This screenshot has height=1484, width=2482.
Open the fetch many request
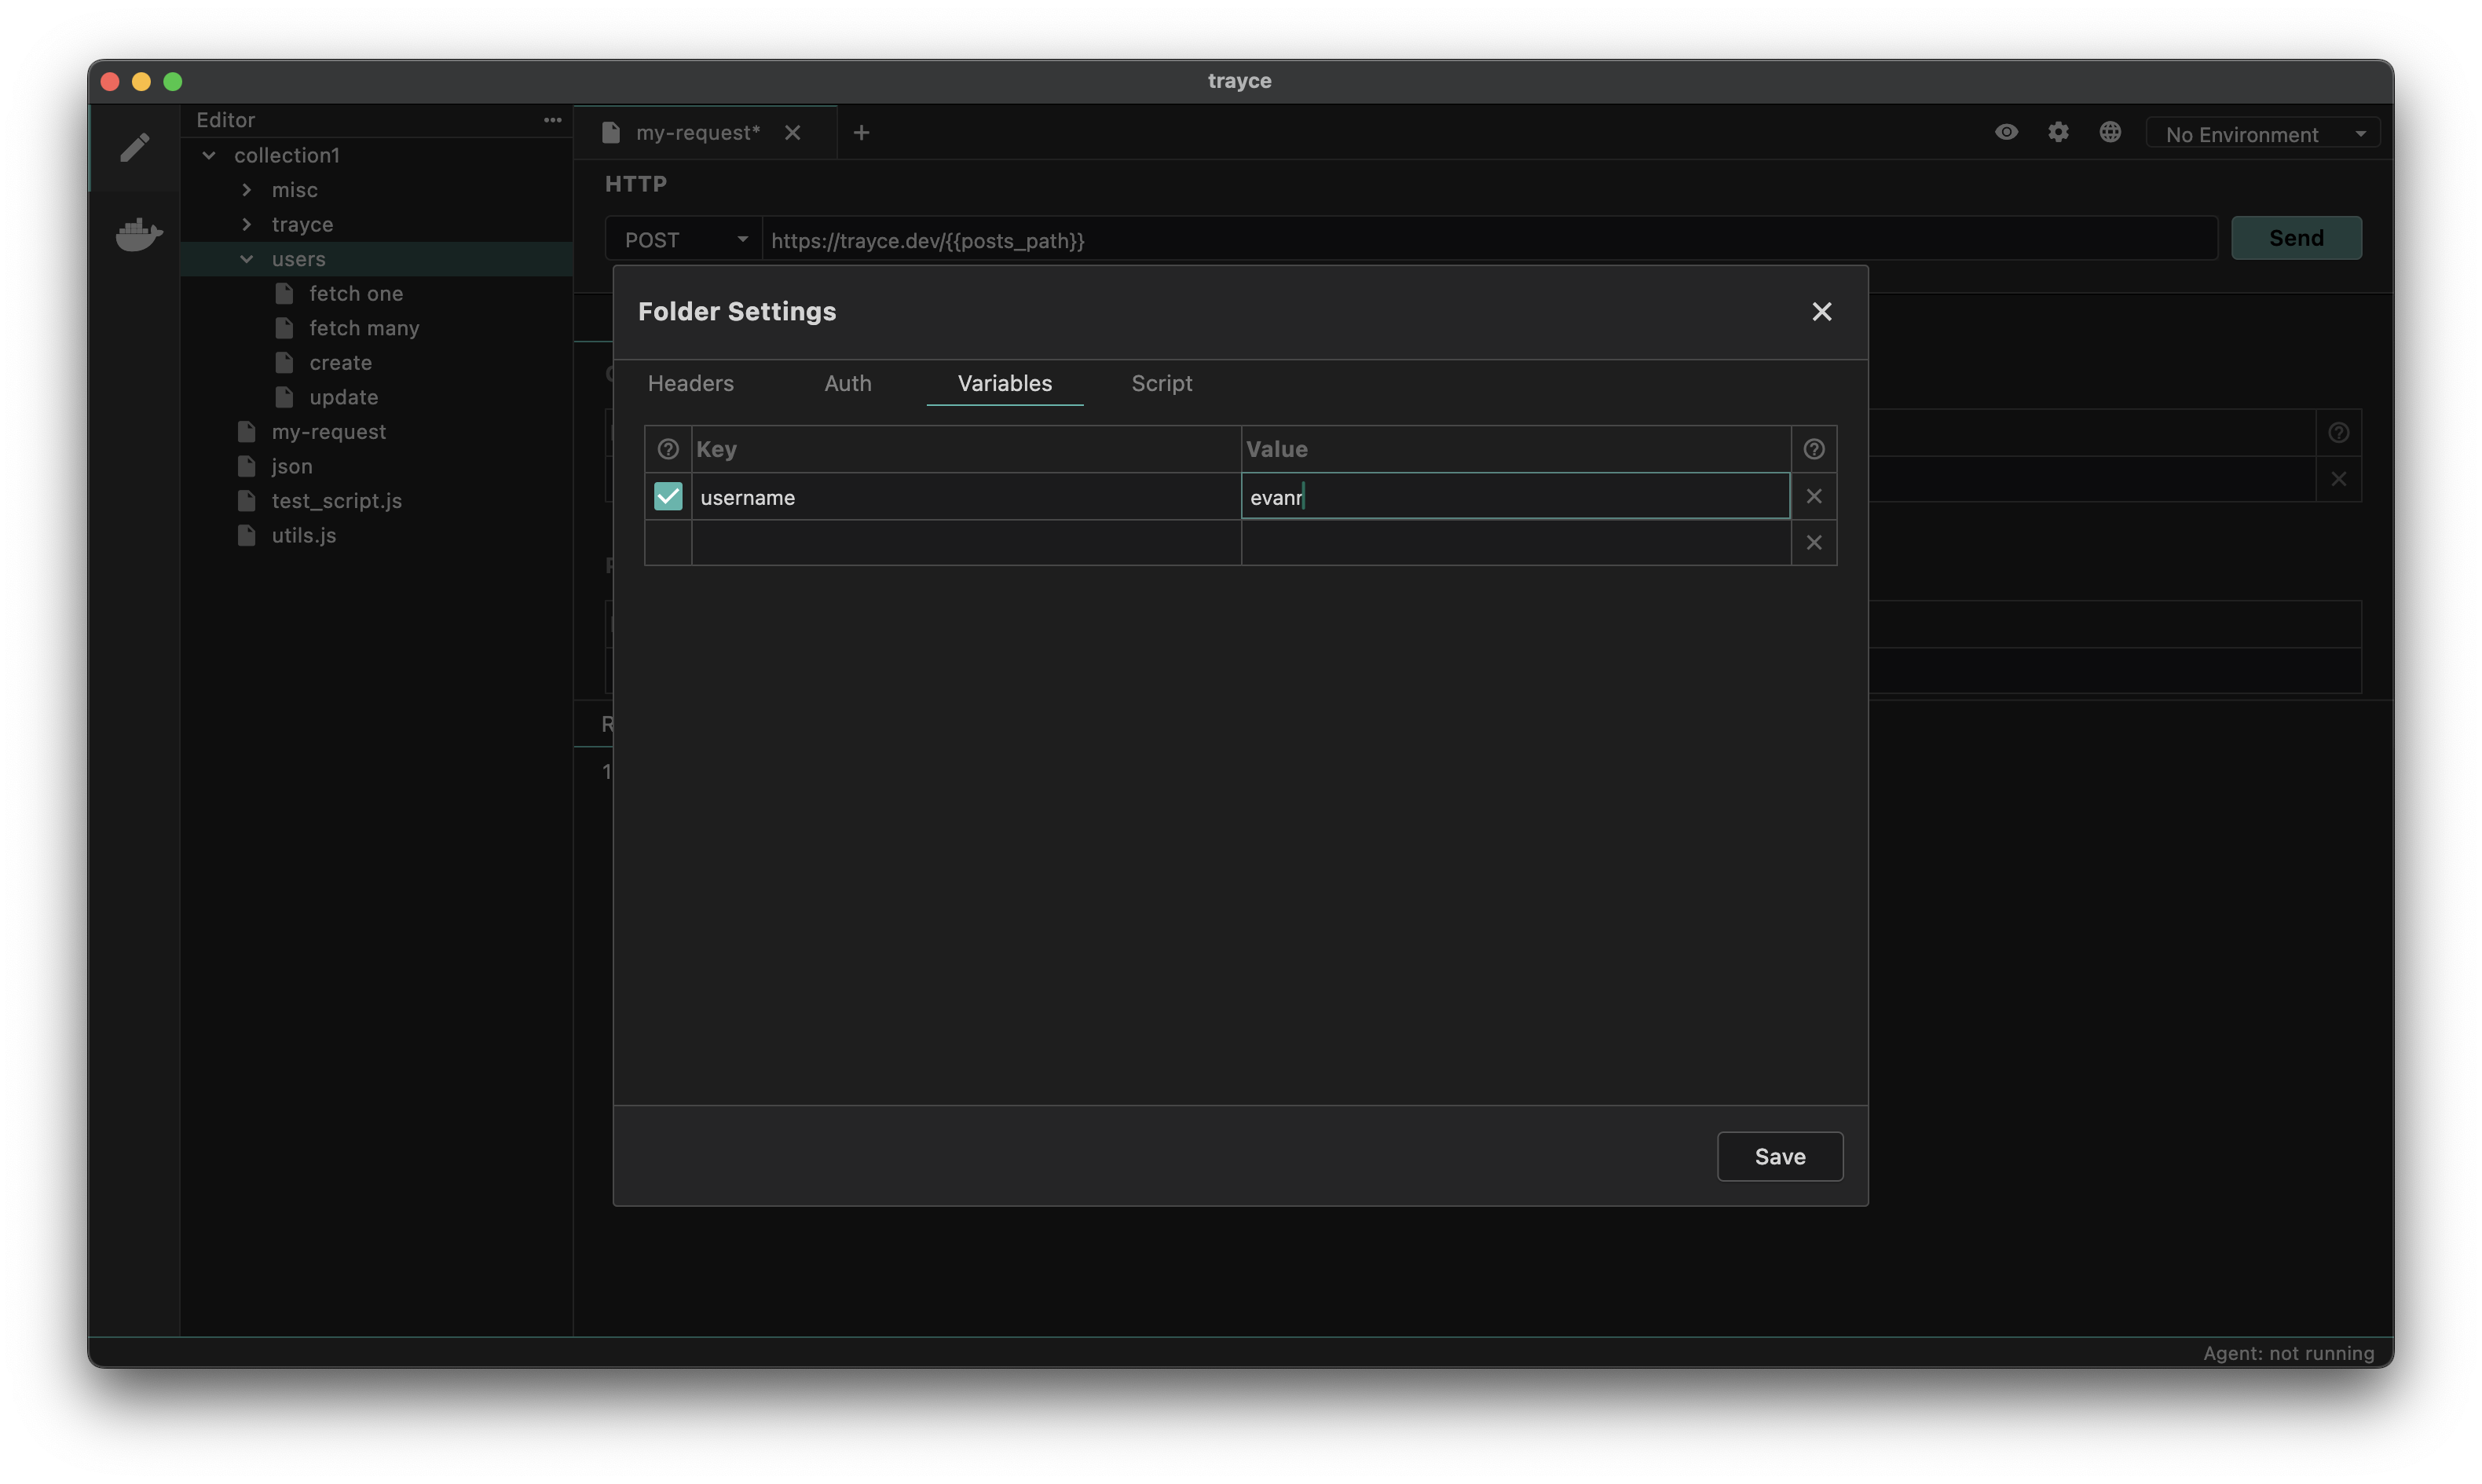click(x=364, y=328)
